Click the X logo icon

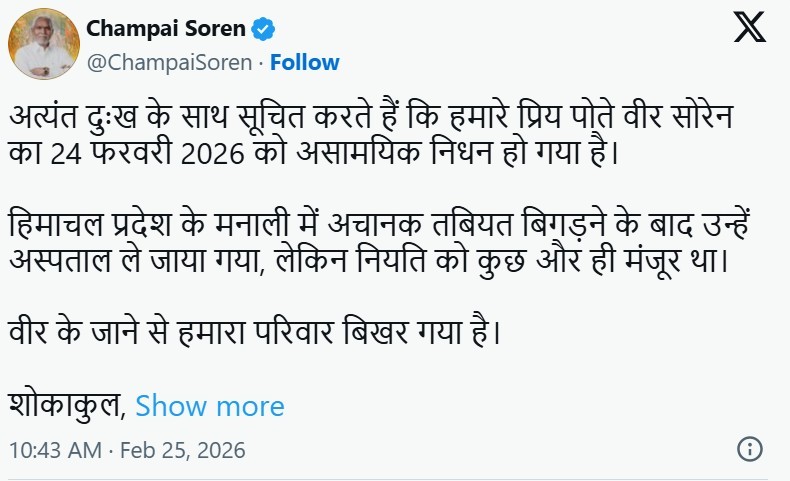click(x=750, y=28)
